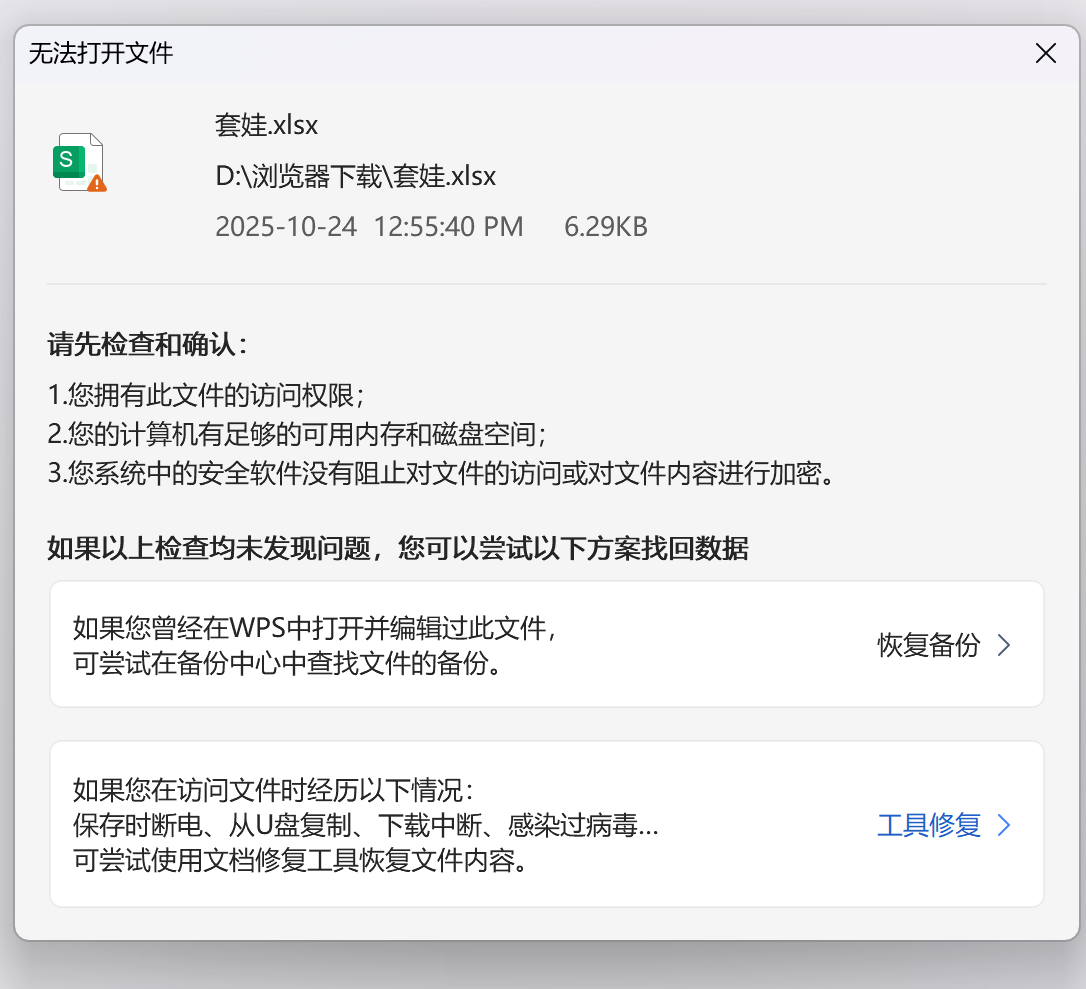
Task: Click item 2 about 可用内存和磁盘空间
Action: [296, 434]
